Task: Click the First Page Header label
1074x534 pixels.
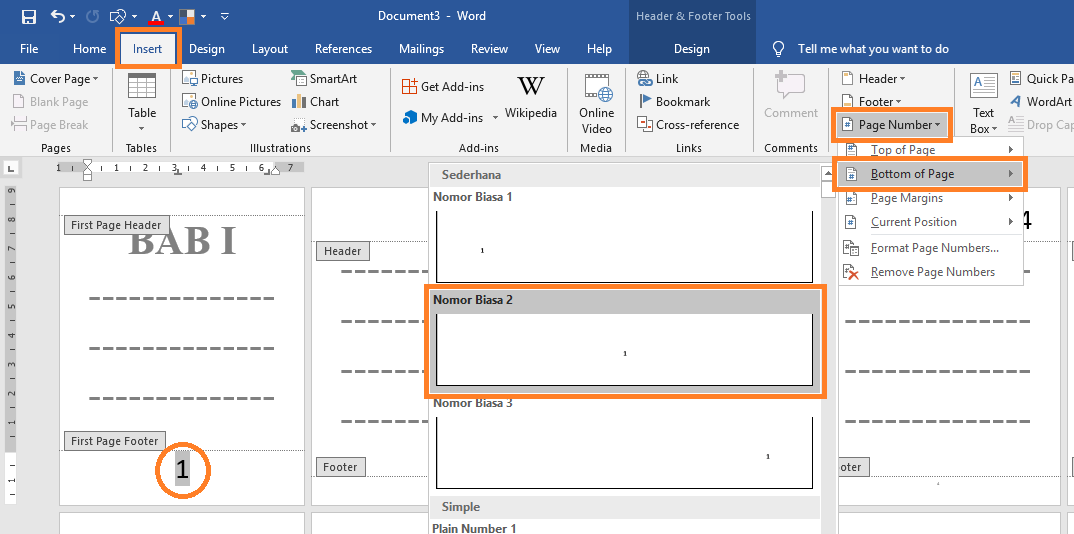Action: [x=116, y=225]
